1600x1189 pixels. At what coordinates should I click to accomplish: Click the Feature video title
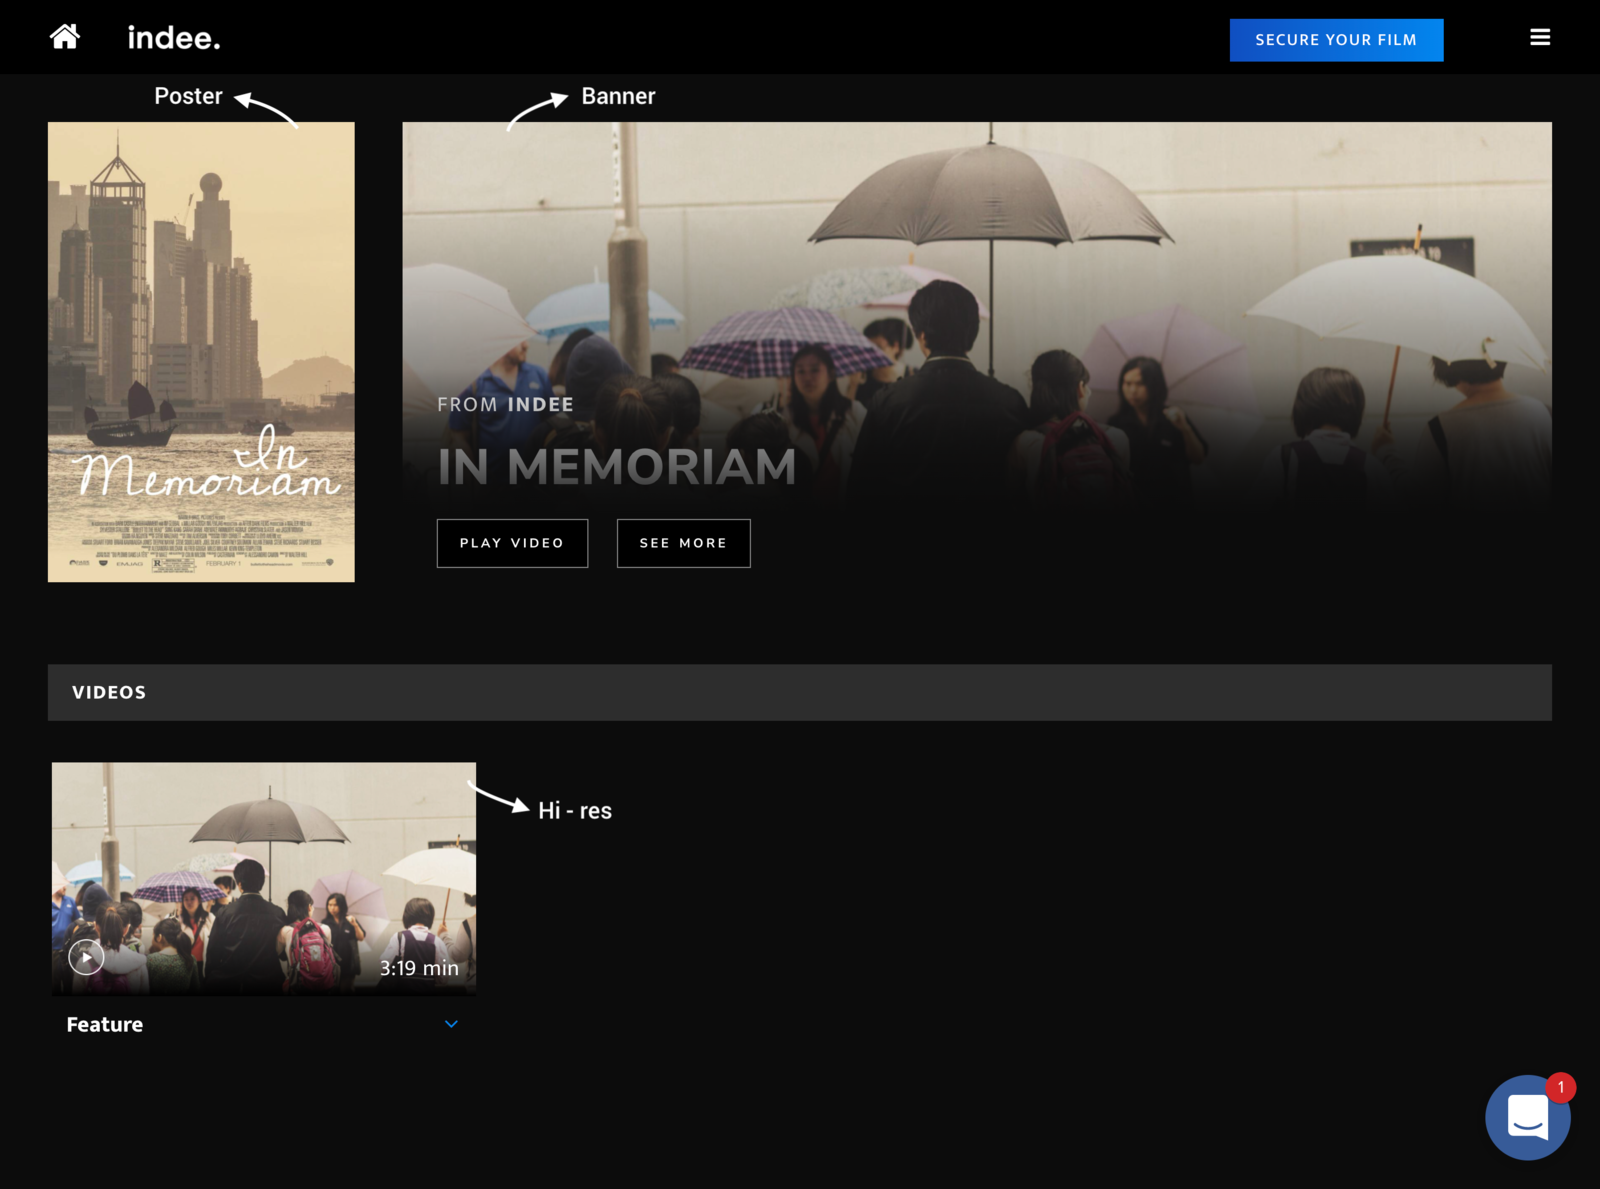[x=105, y=1024]
